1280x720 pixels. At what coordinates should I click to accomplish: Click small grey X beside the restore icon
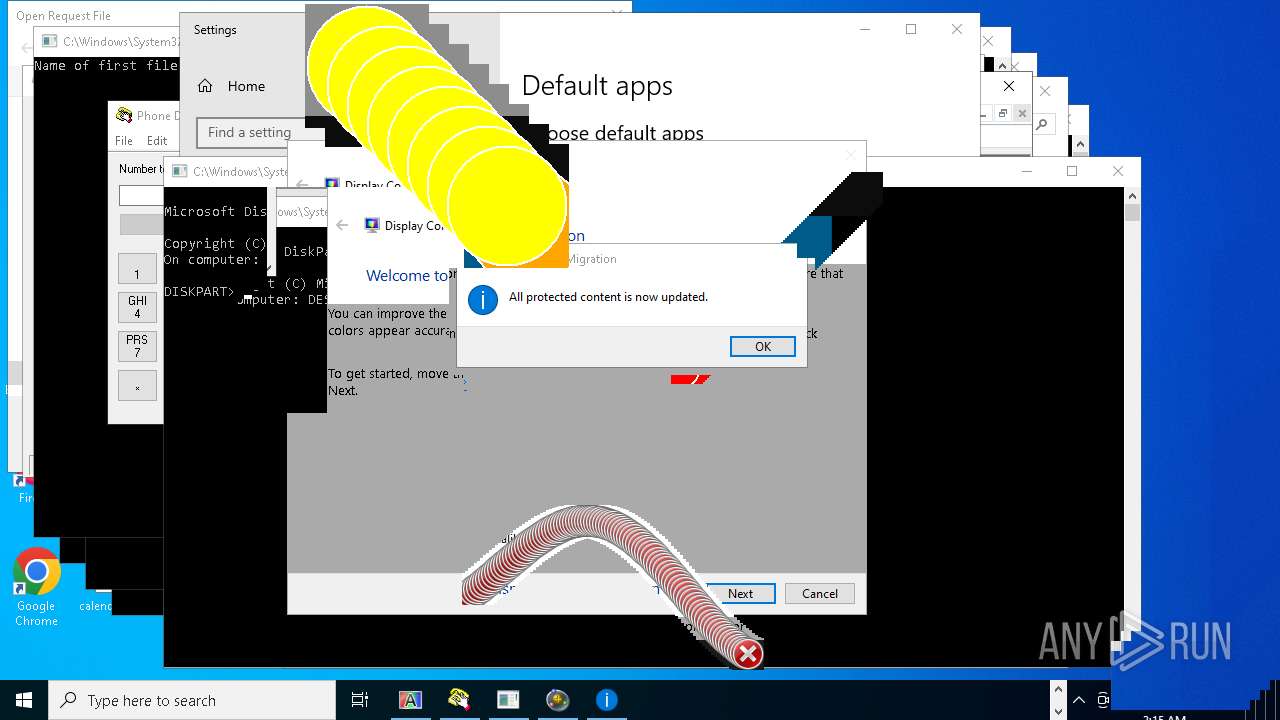[x=1021, y=114]
